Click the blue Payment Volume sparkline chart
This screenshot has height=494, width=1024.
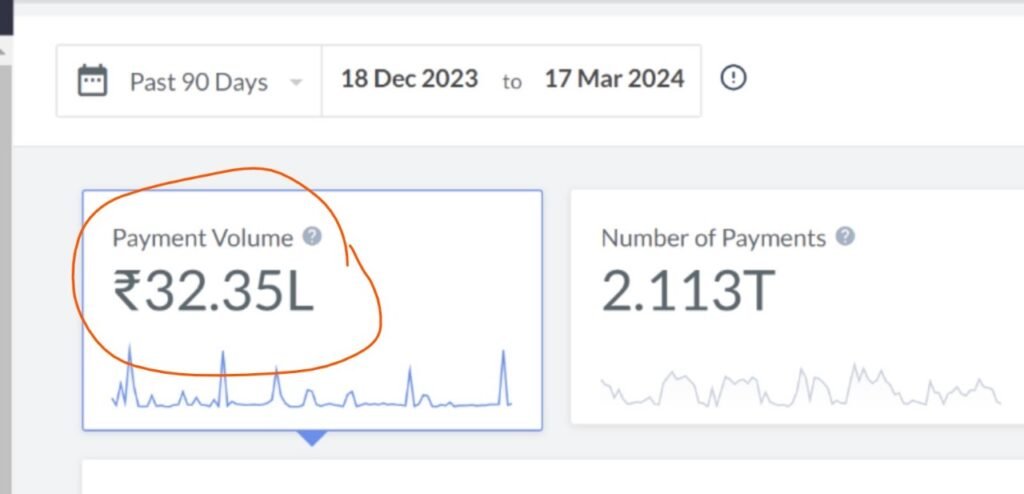point(312,385)
